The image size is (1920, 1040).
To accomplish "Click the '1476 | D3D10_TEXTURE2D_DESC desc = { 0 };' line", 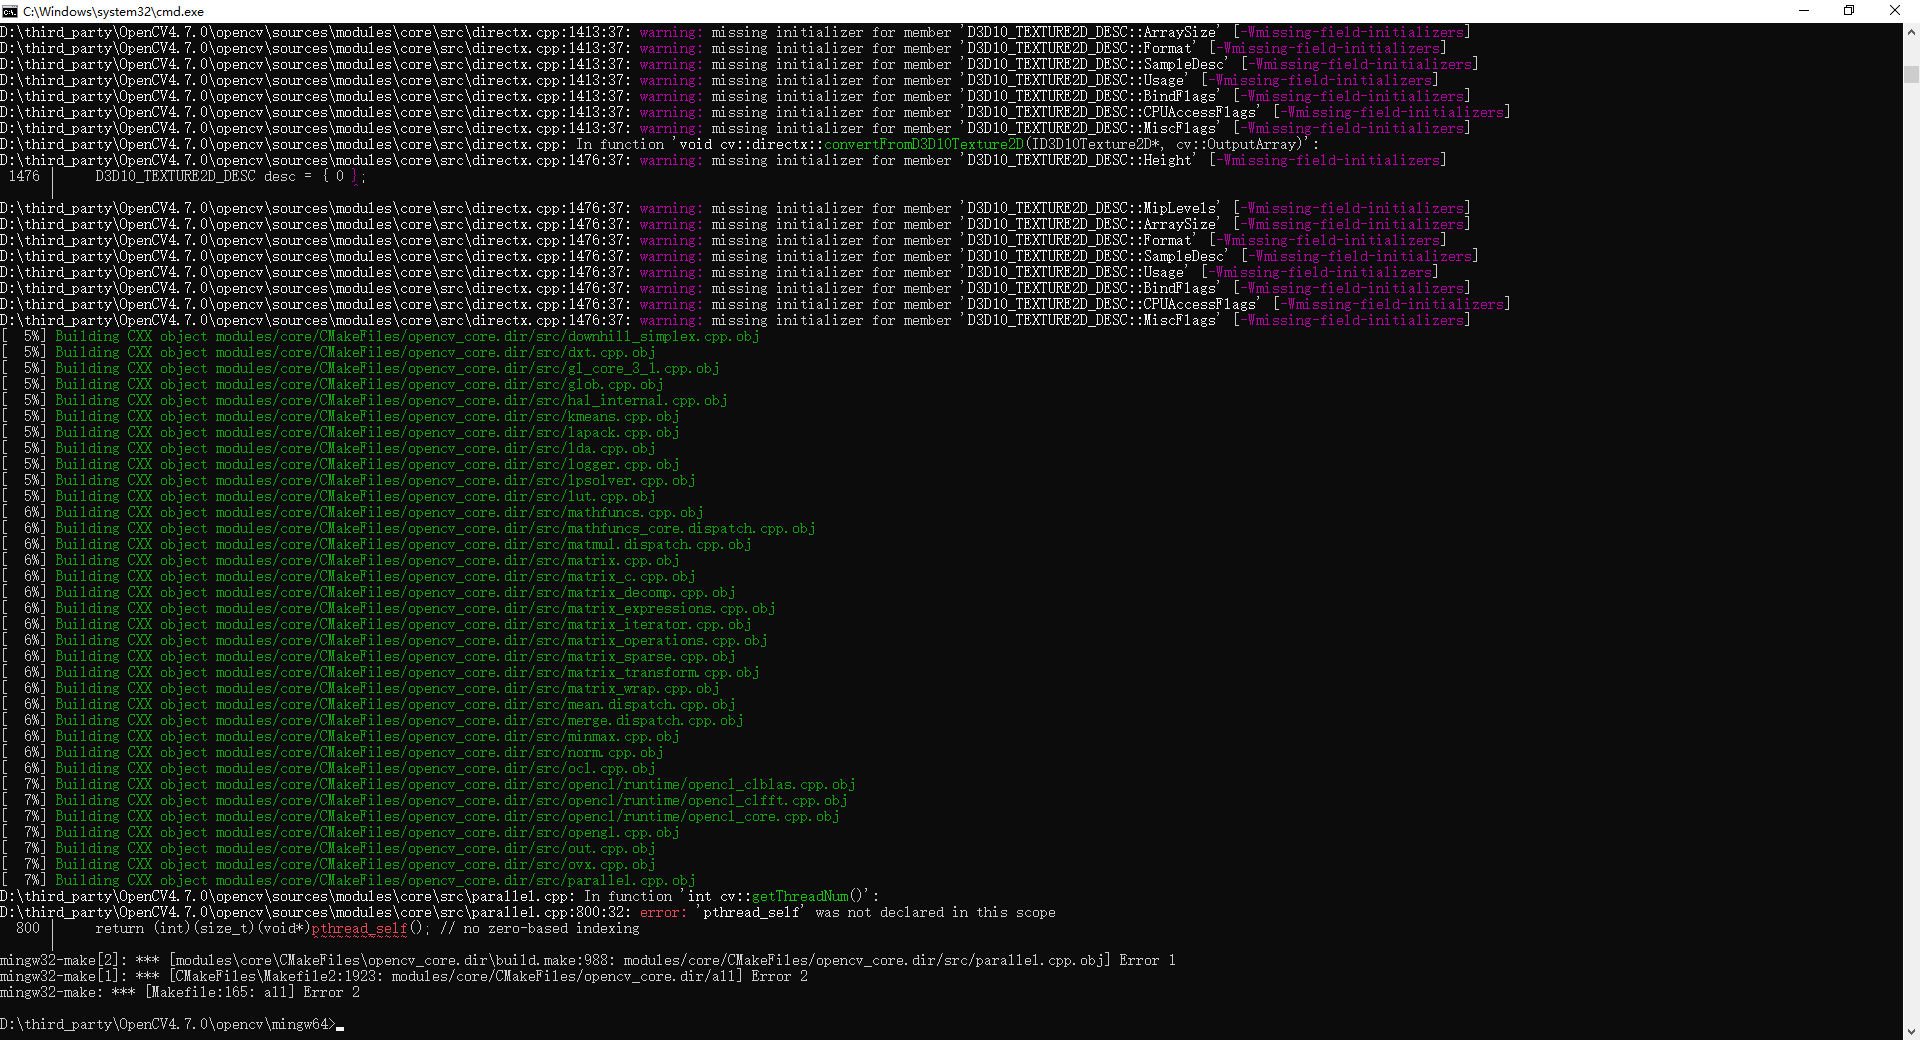I will 187,176.
